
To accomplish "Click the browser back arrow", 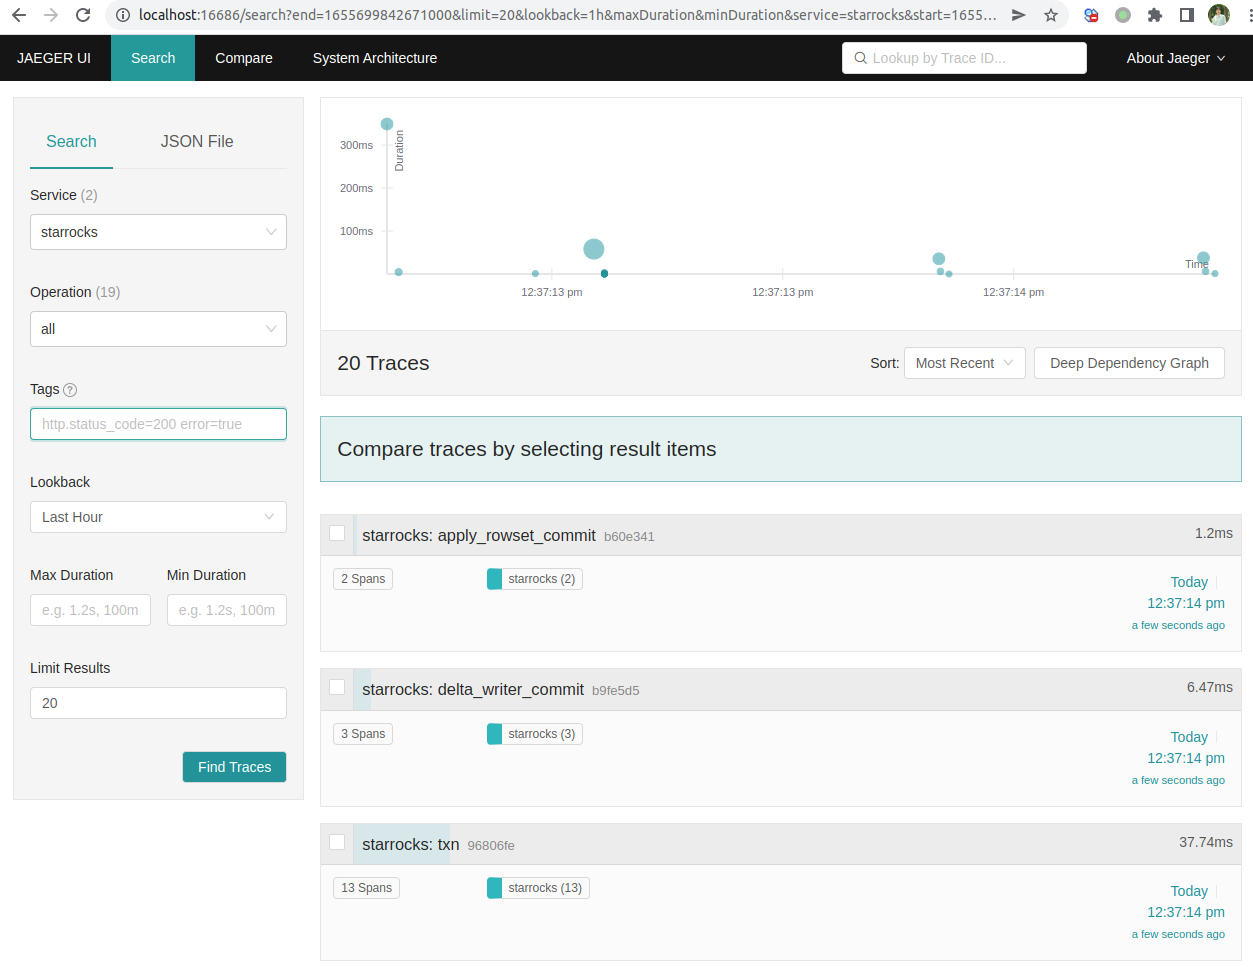I will pos(19,15).
